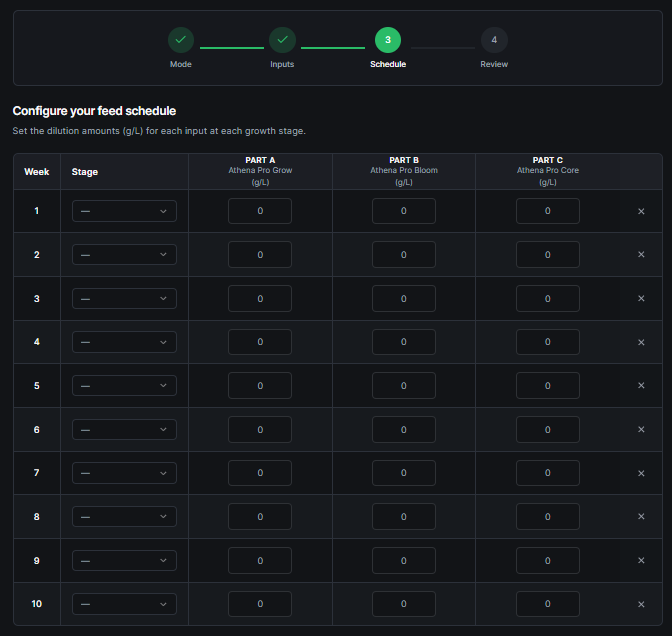Select week 10 Part B field
The height and width of the screenshot is (636, 672).
[404, 604]
